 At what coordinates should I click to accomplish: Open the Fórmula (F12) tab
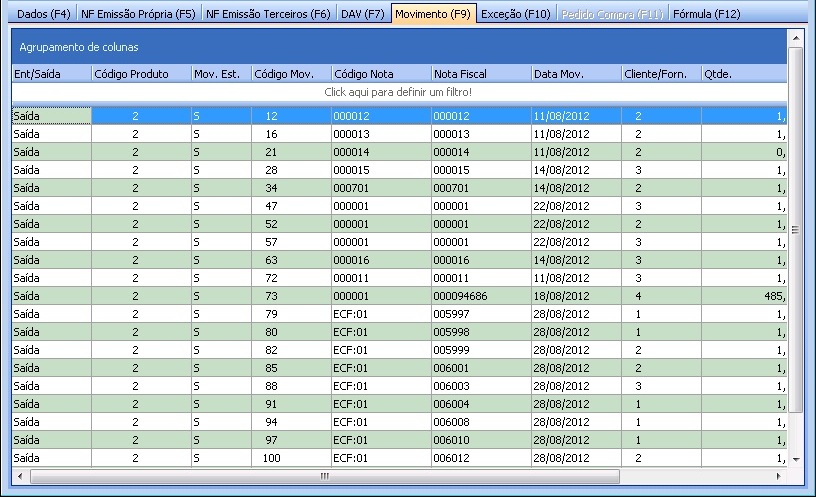[706, 14]
